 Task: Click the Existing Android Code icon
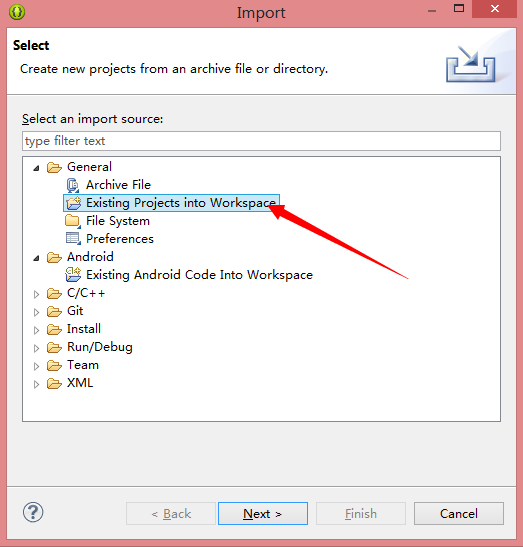pos(73,275)
